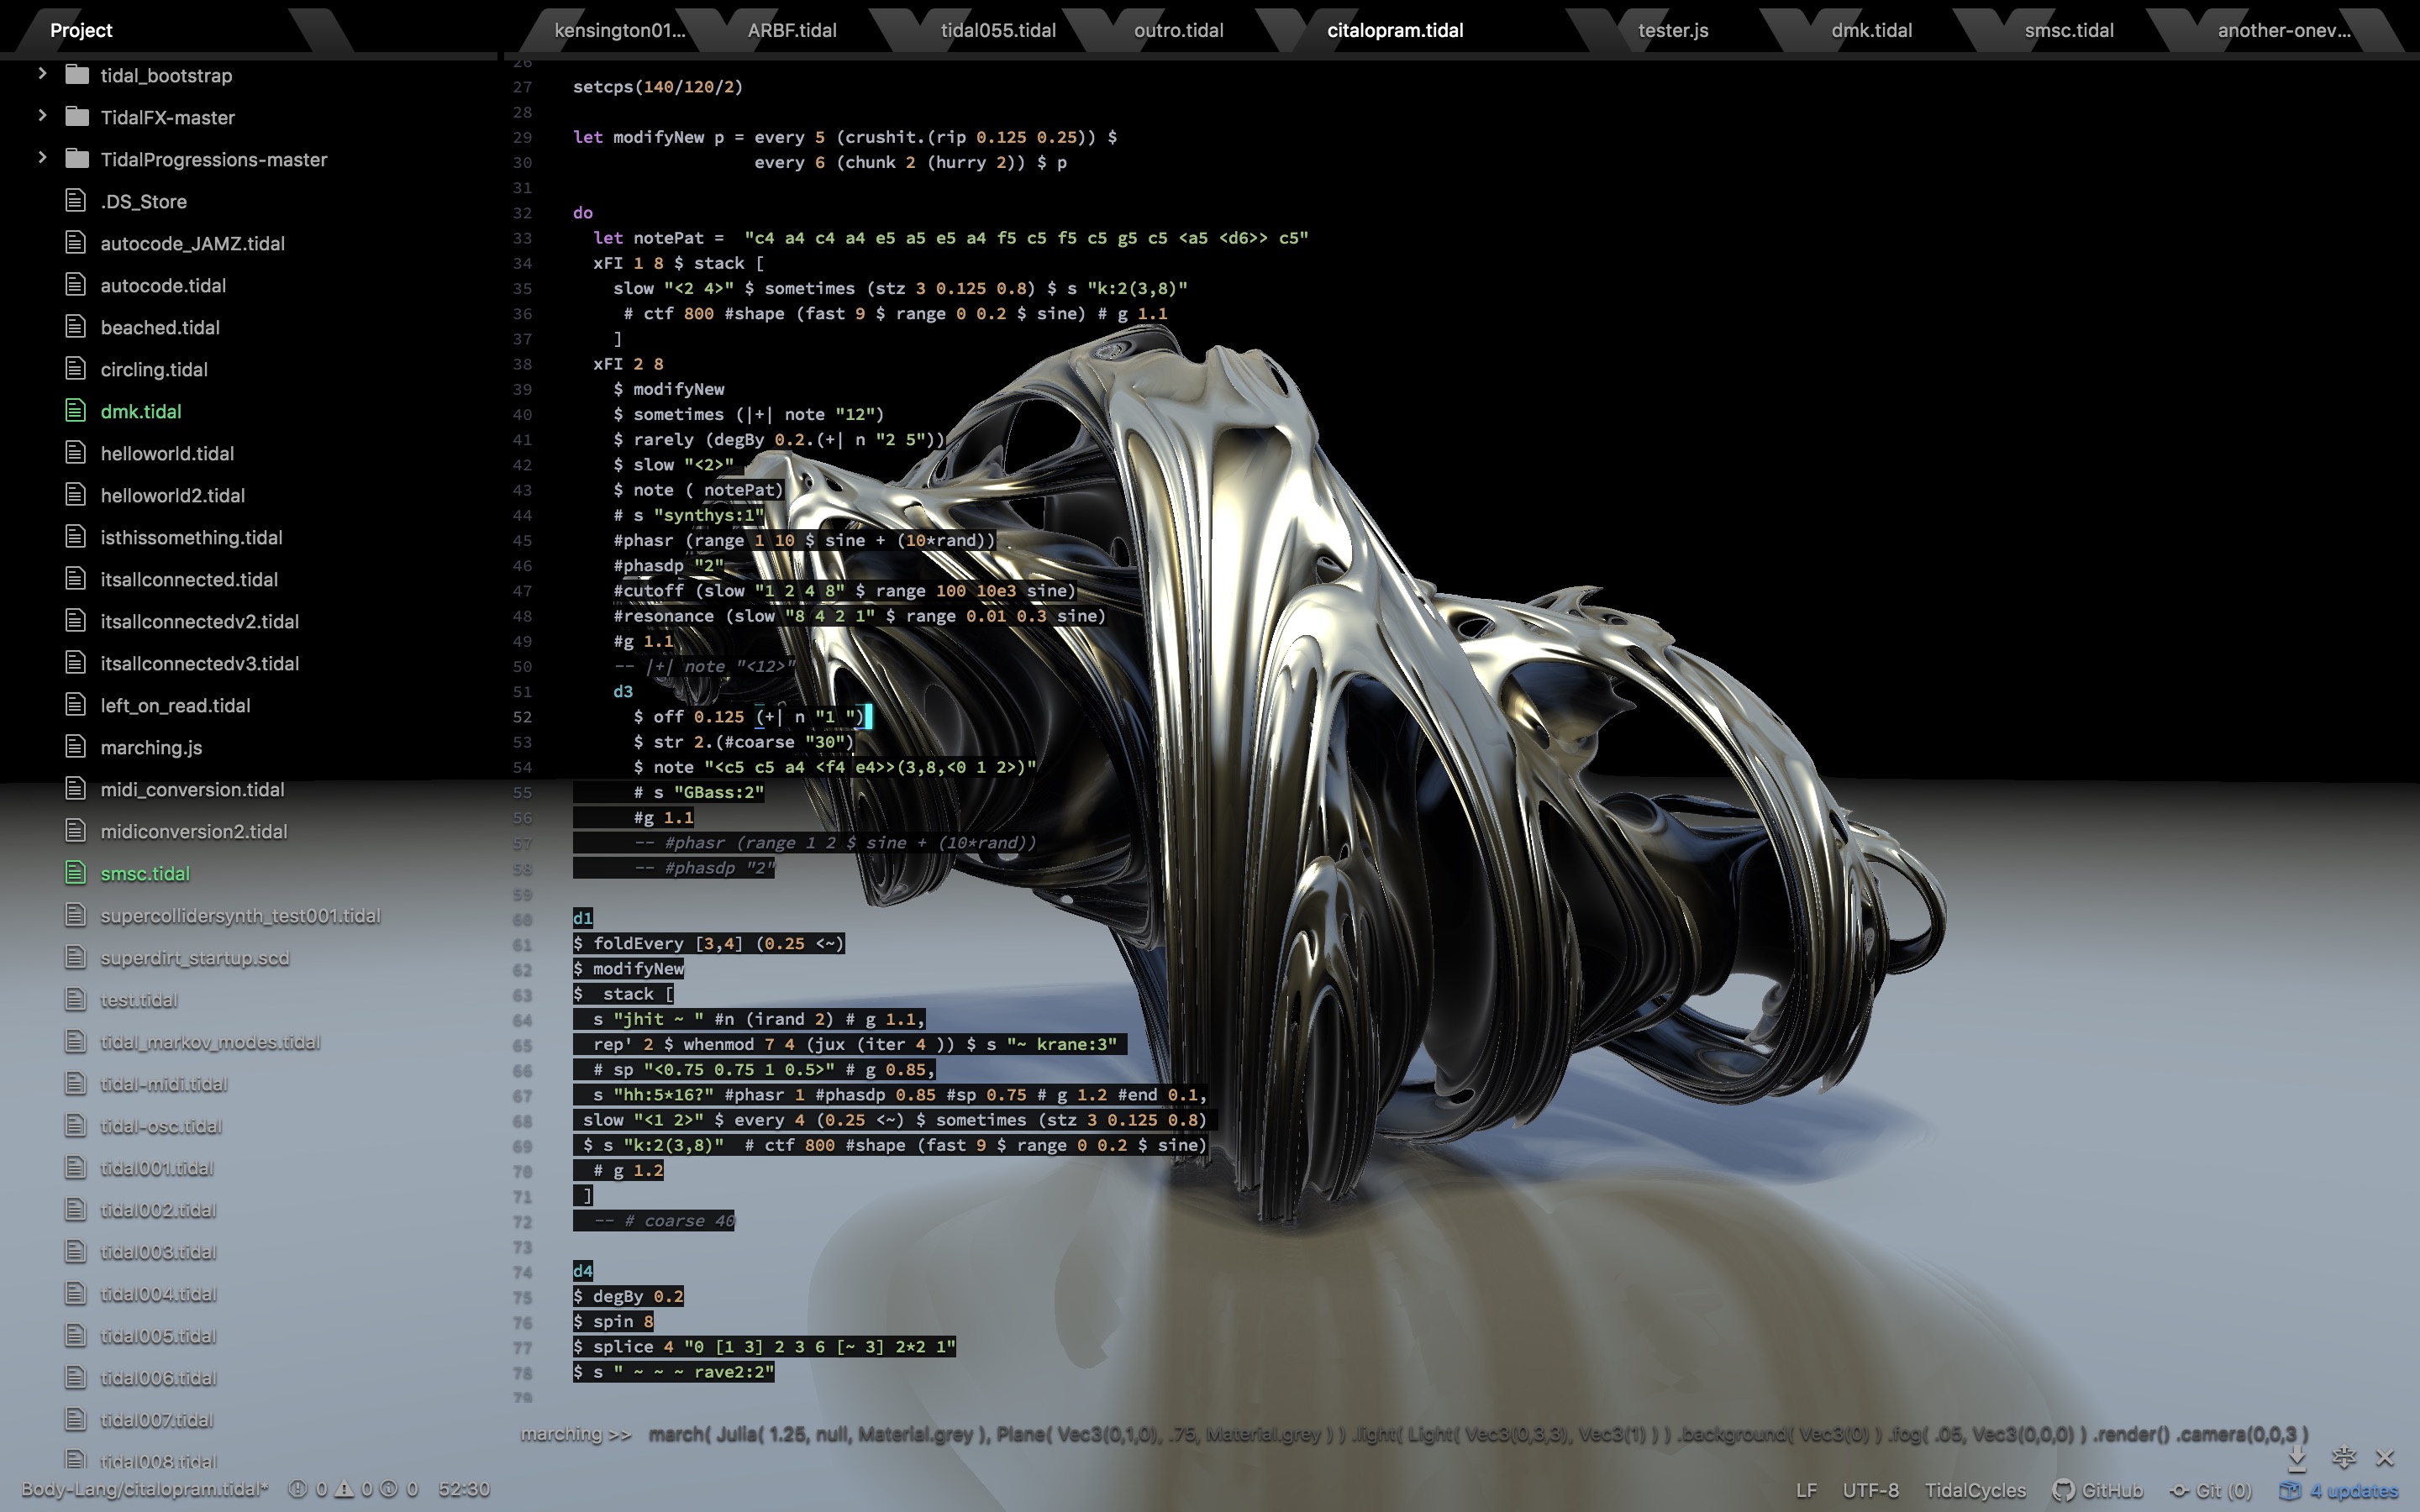
Task: Click the linter error count icon
Action: pyautogui.click(x=297, y=1489)
